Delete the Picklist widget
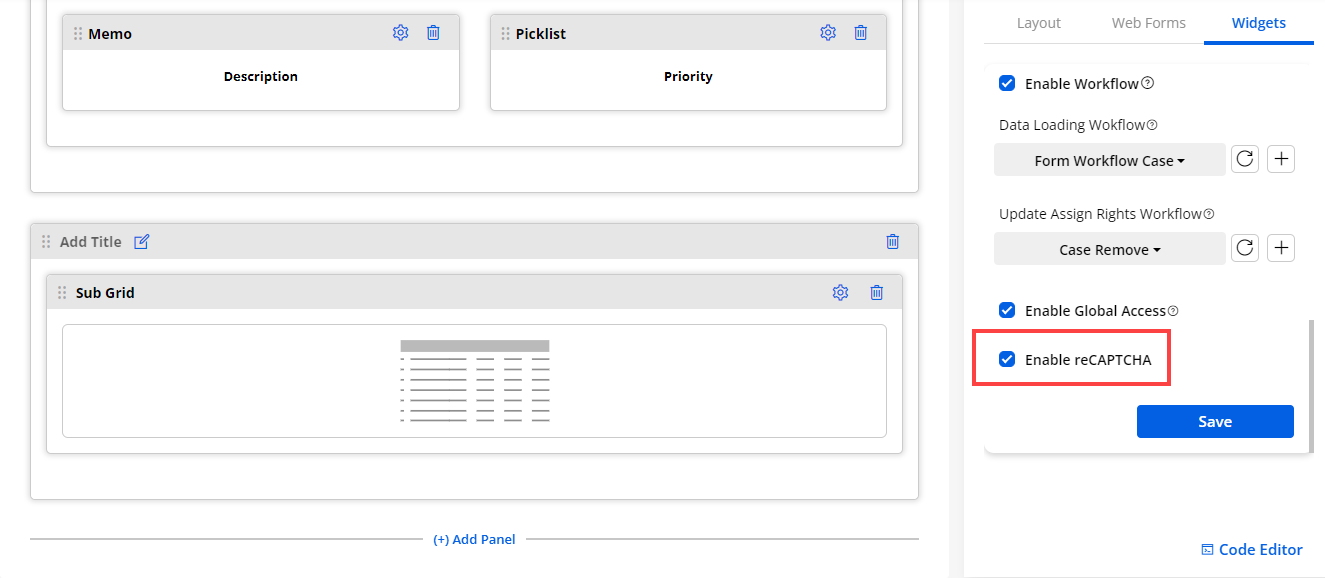The height and width of the screenshot is (578, 1325). pos(860,33)
